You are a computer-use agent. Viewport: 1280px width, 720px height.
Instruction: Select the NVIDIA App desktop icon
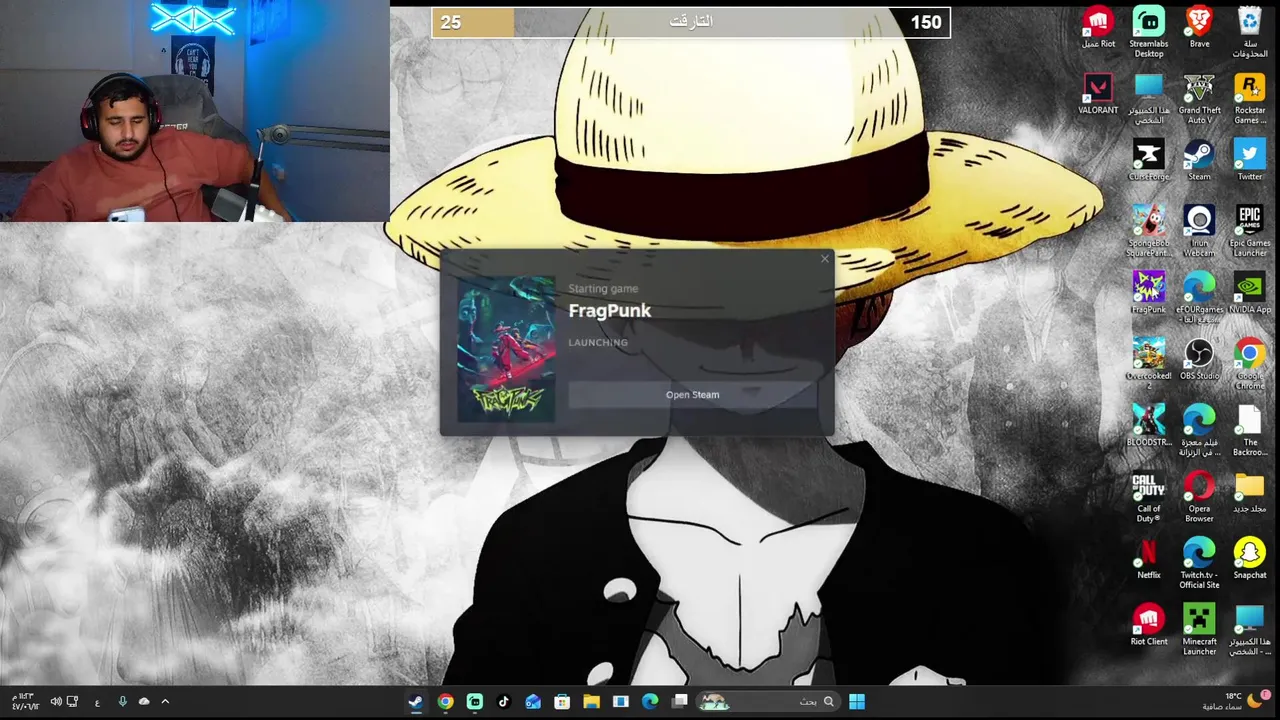[x=1250, y=293]
